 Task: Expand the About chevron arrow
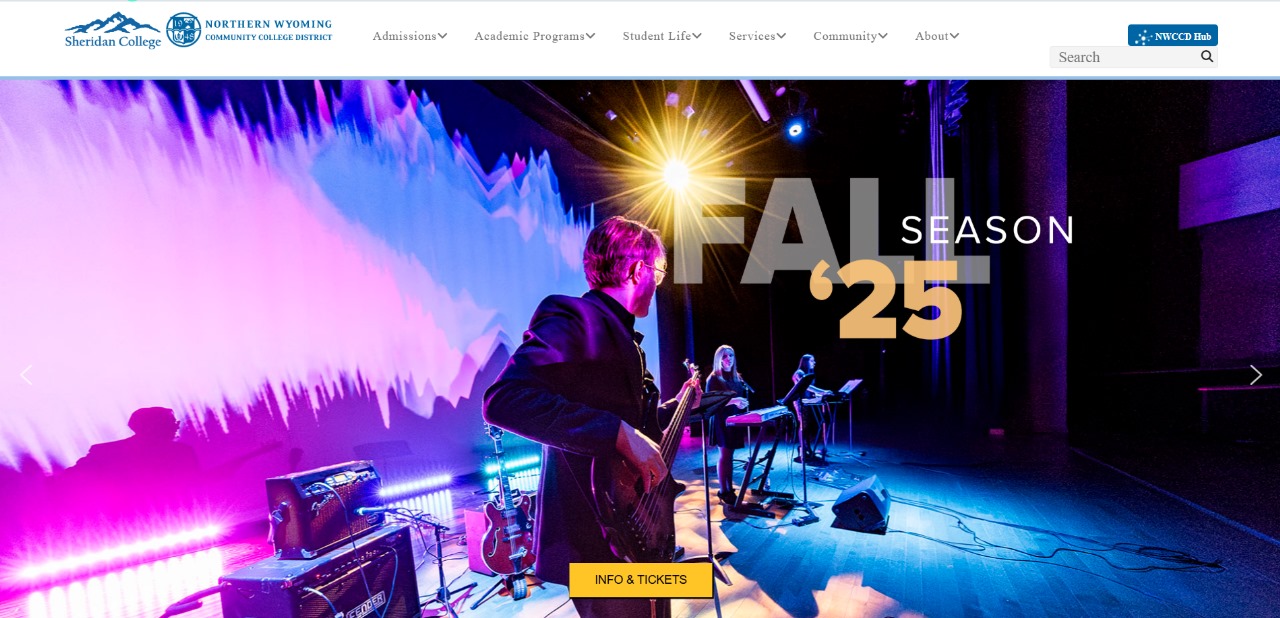pyautogui.click(x=954, y=36)
